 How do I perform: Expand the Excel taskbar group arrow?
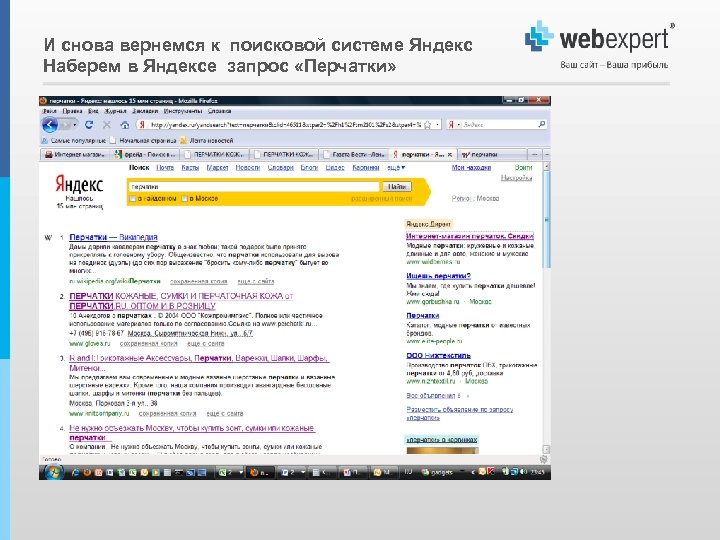[x=240, y=472]
